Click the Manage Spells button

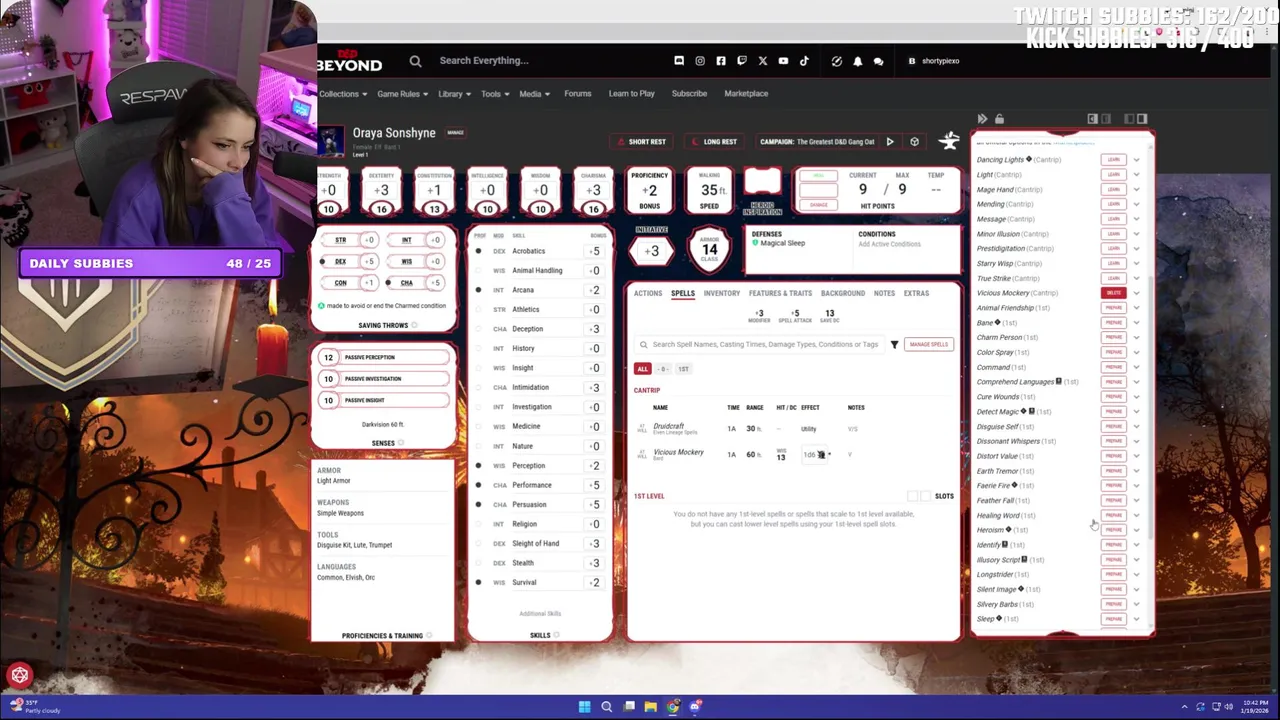tap(928, 344)
